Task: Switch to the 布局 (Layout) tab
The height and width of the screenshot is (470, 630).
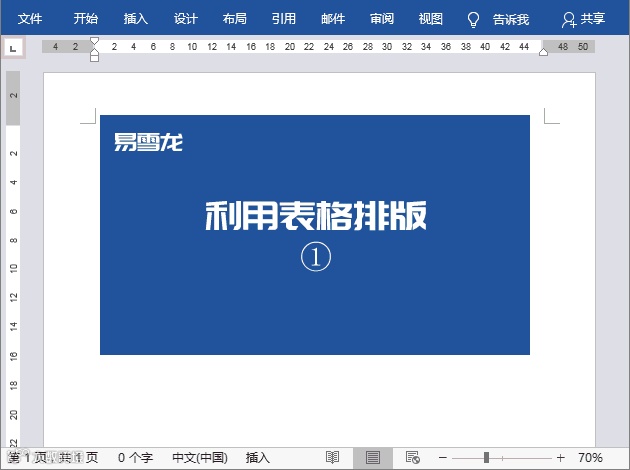Action: pyautogui.click(x=234, y=18)
